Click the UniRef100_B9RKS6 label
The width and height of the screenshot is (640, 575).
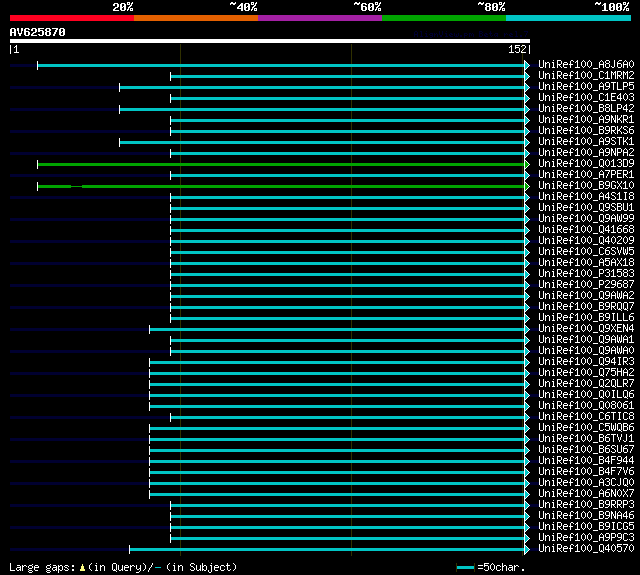[586, 131]
